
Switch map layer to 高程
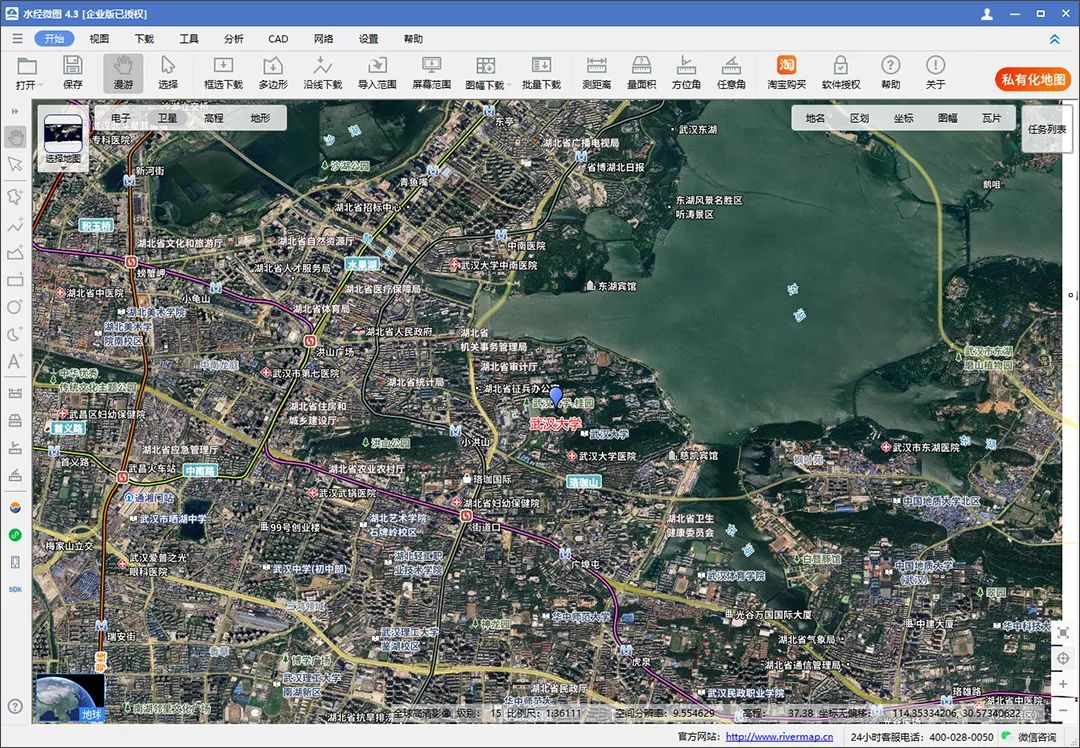pos(214,118)
